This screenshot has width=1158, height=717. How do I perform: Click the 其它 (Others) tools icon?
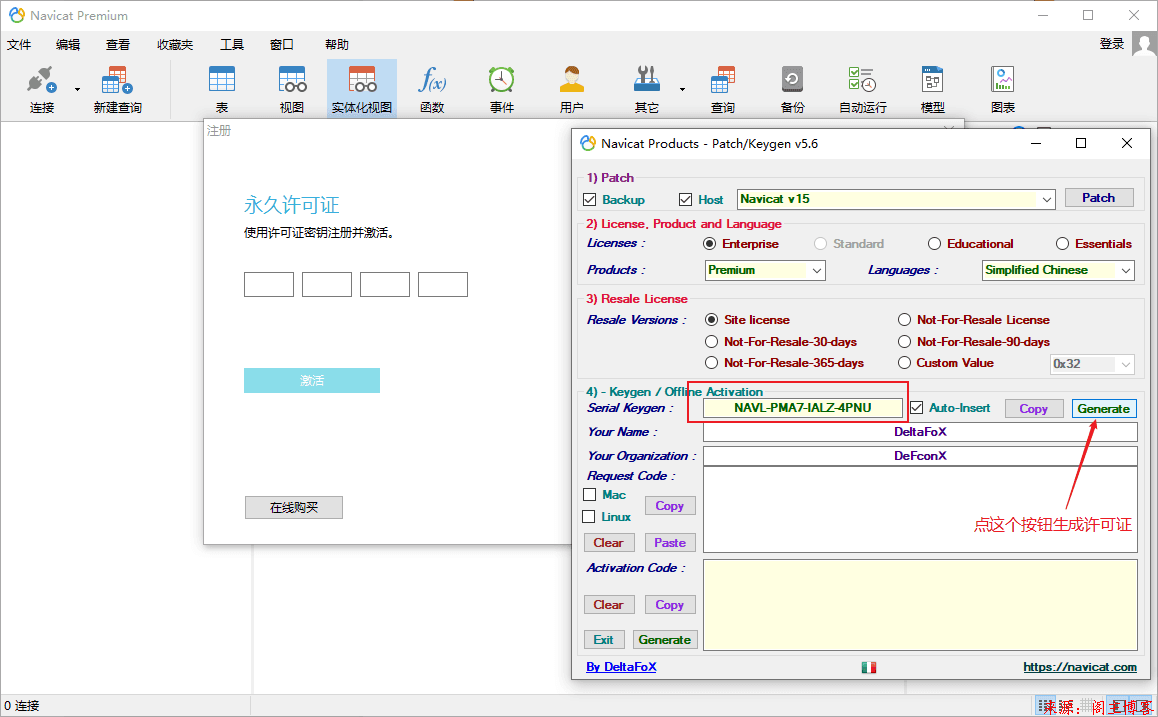(646, 89)
